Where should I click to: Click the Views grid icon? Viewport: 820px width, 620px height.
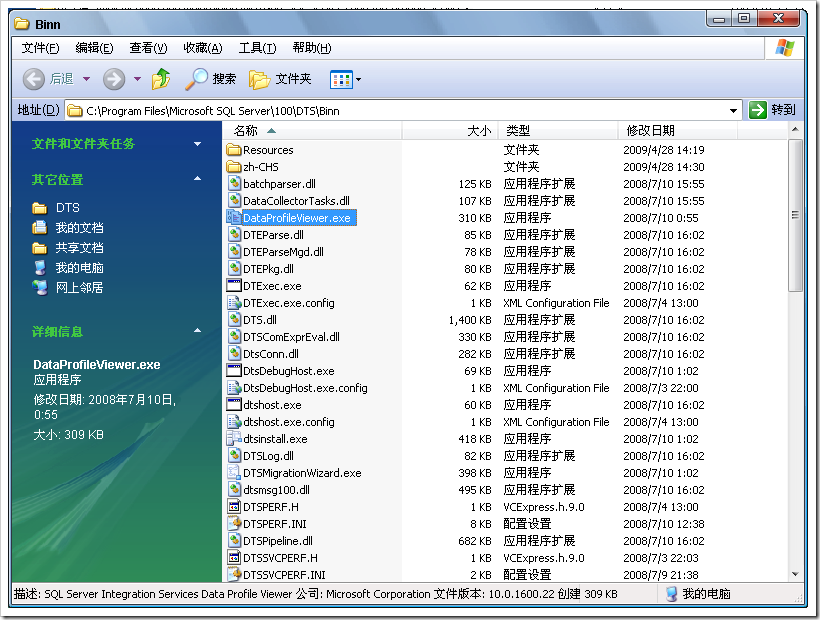(x=341, y=79)
